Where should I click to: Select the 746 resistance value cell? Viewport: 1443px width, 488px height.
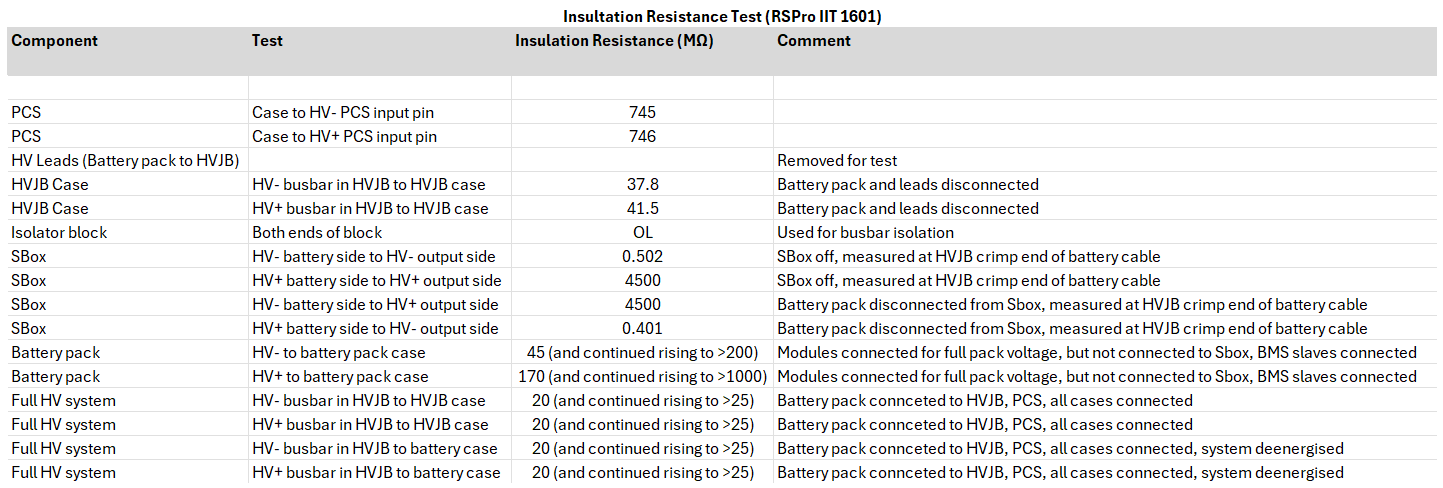coord(642,136)
